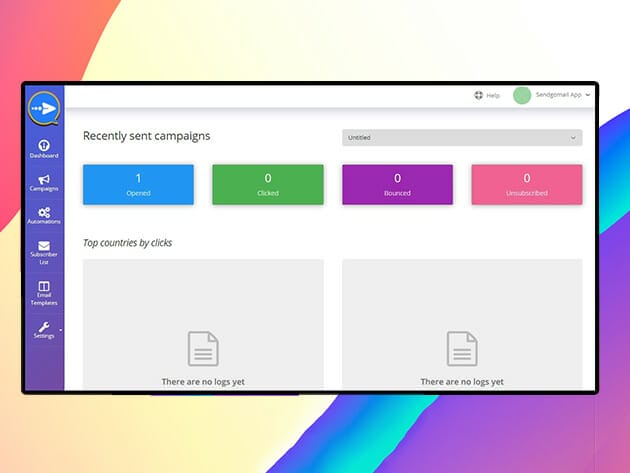Expand the account chevron beside Sendgmail App
Image resolution: width=630 pixels, height=473 pixels.
[588, 95]
